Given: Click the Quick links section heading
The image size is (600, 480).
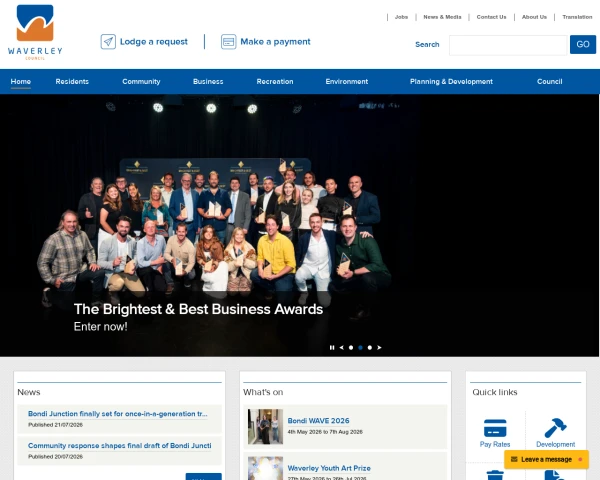Looking at the screenshot, I should [x=495, y=392].
